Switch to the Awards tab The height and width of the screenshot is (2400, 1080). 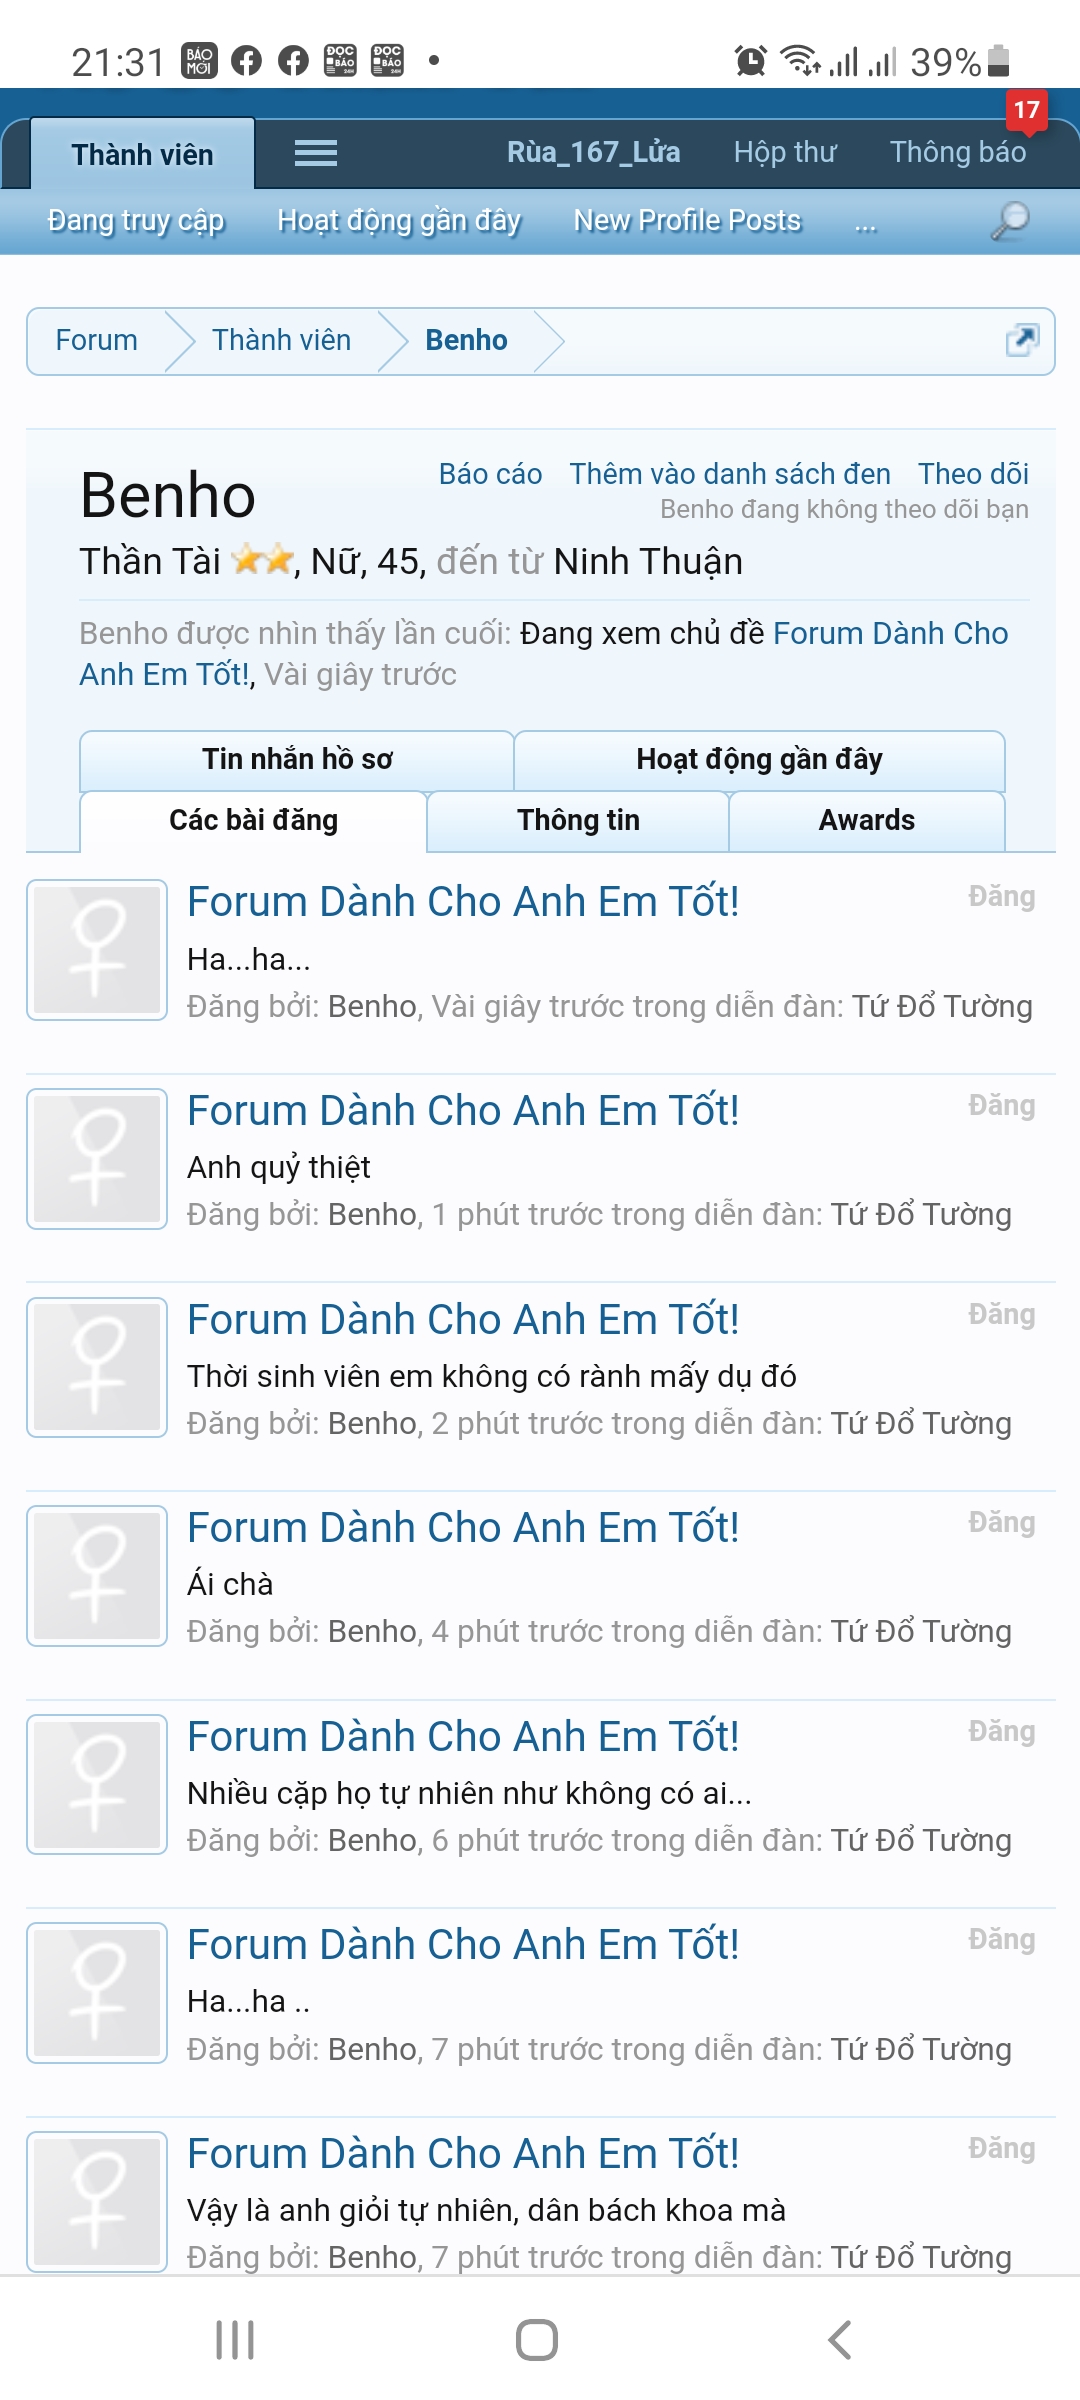pyautogui.click(x=866, y=820)
